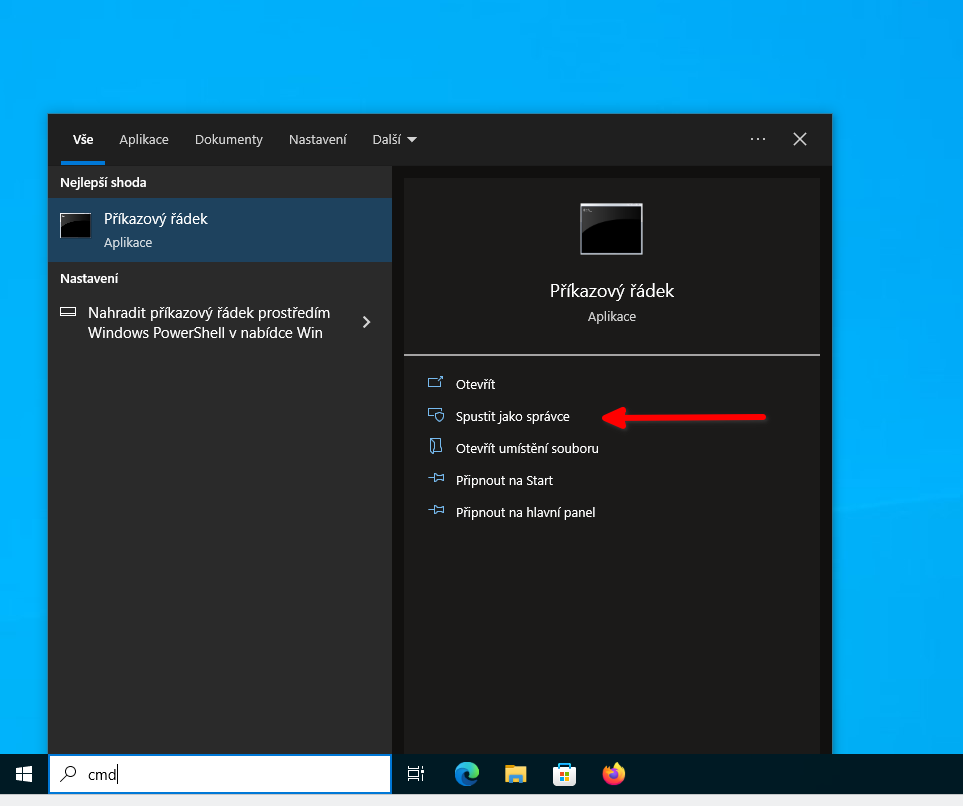Open the Windows Start menu

[24, 773]
